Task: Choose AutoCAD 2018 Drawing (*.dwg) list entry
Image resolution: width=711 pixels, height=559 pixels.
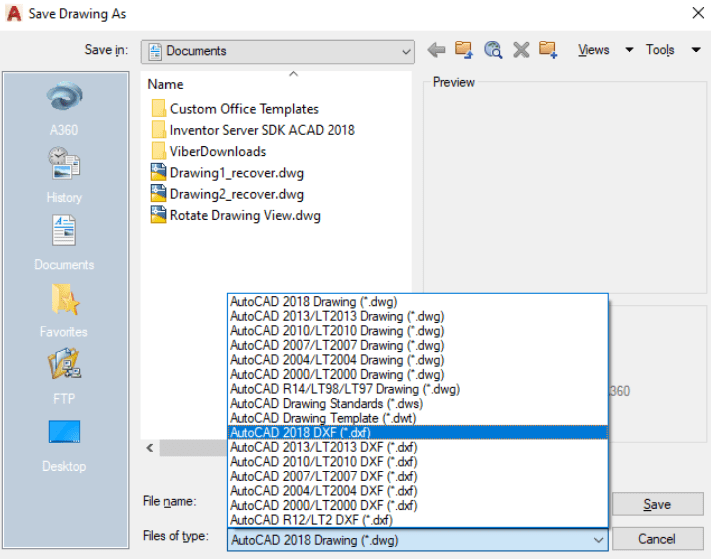Action: coord(418,301)
